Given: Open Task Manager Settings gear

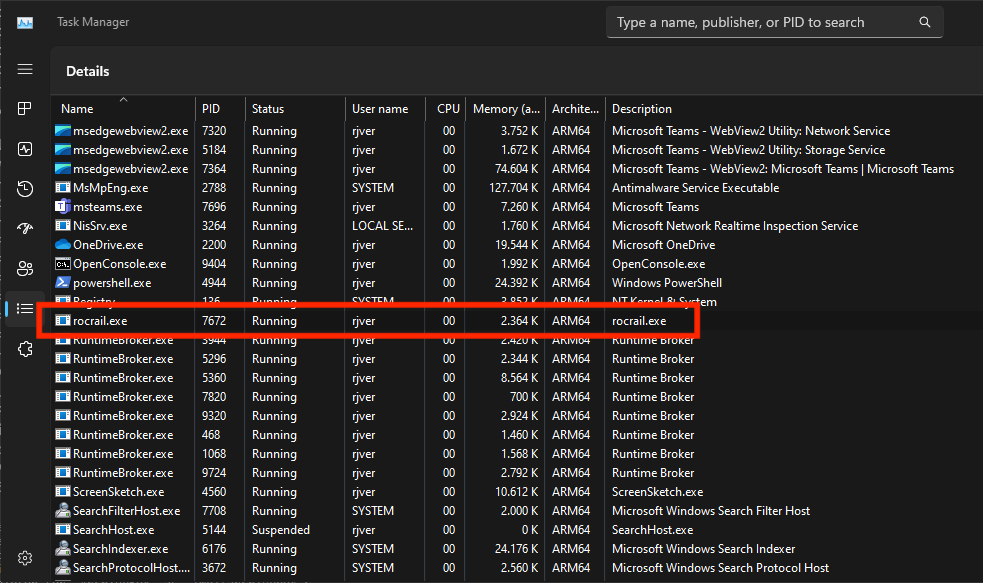Looking at the screenshot, I should (x=25, y=557).
